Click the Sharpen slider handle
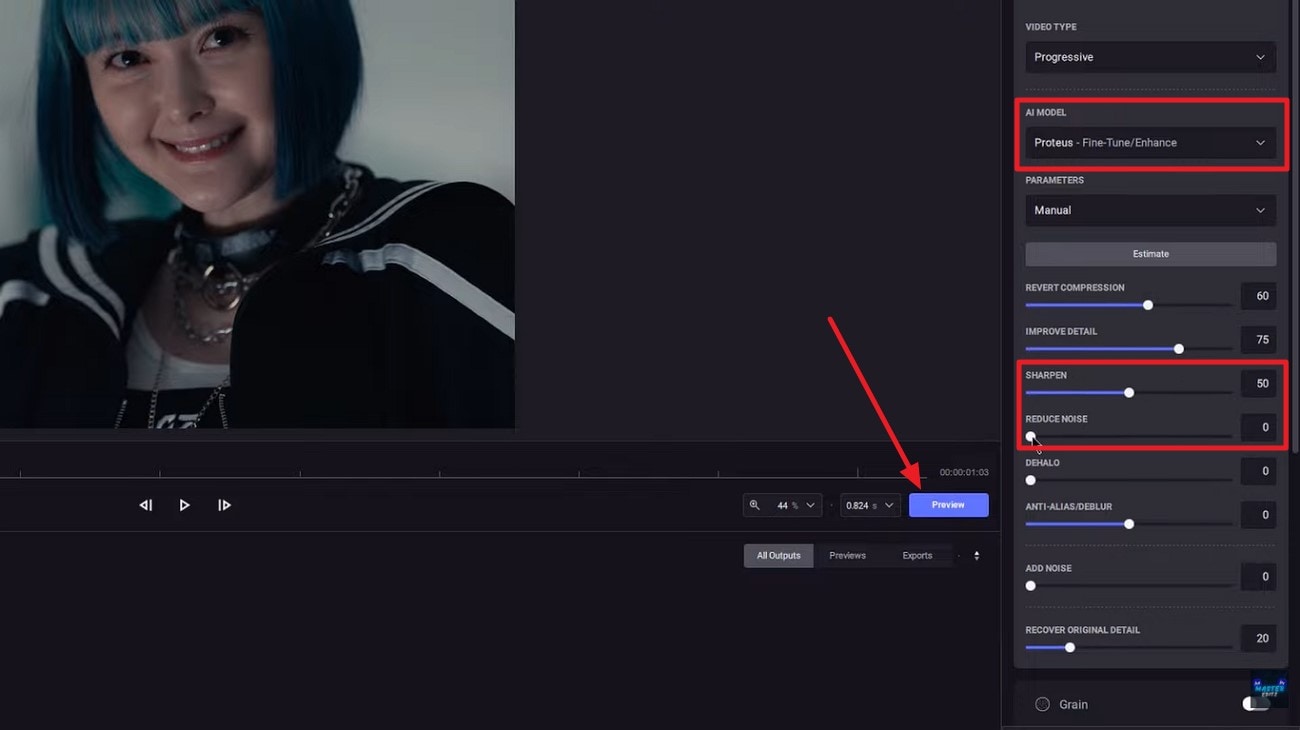1300x730 pixels. (1129, 393)
